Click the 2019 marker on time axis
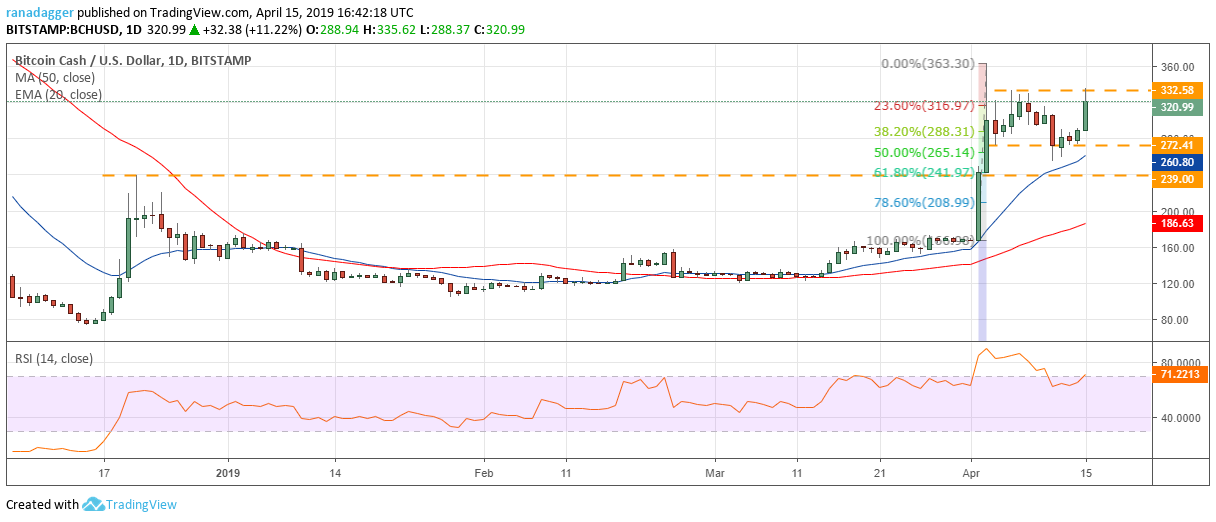This screenshot has height=522, width=1216. (229, 472)
